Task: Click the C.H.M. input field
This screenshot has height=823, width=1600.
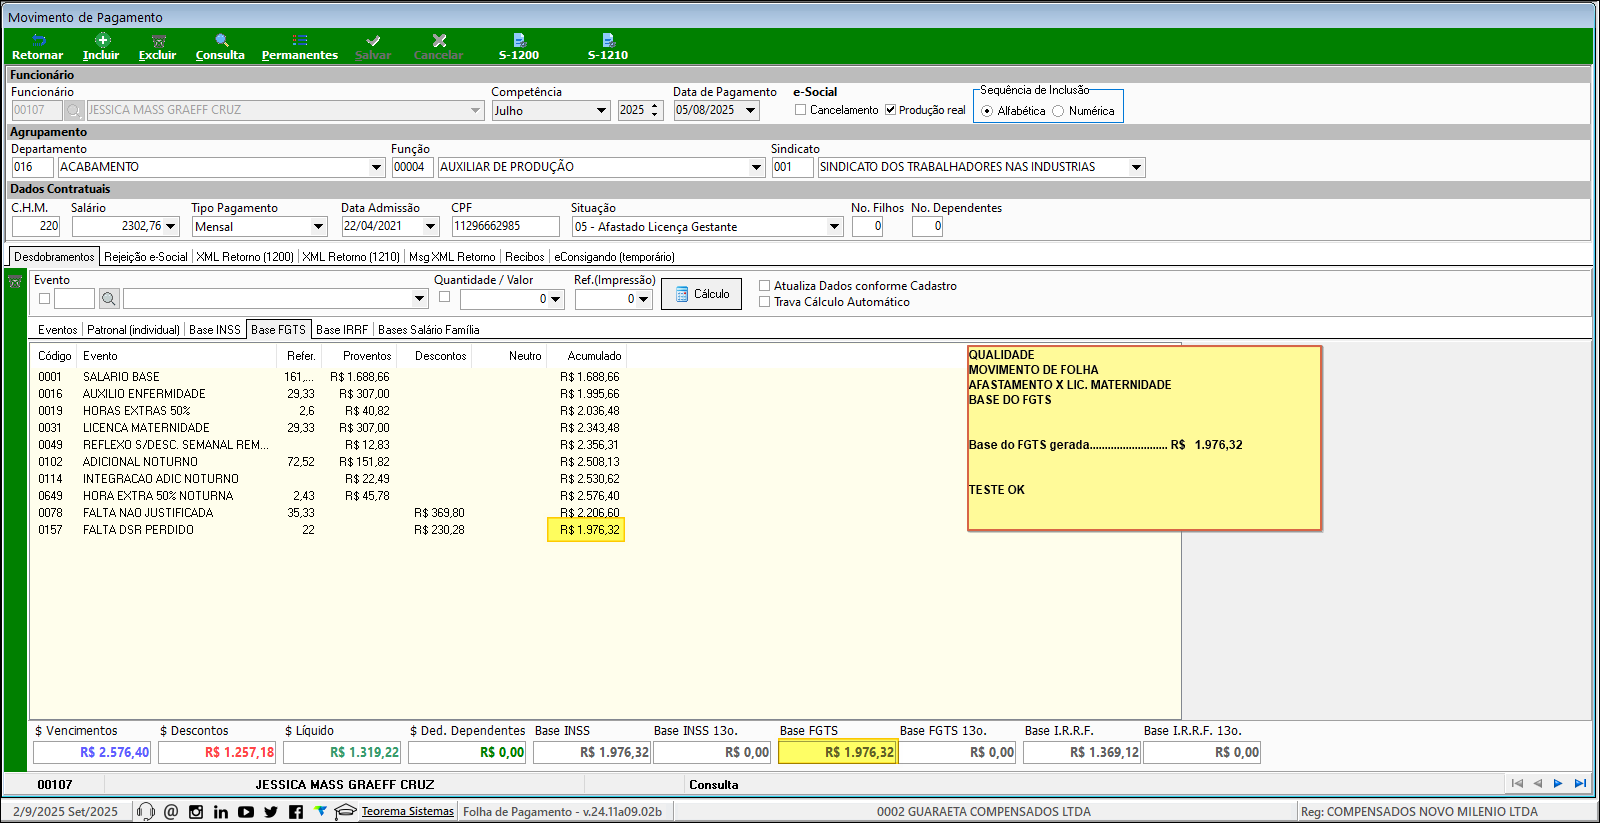Action: point(36,227)
